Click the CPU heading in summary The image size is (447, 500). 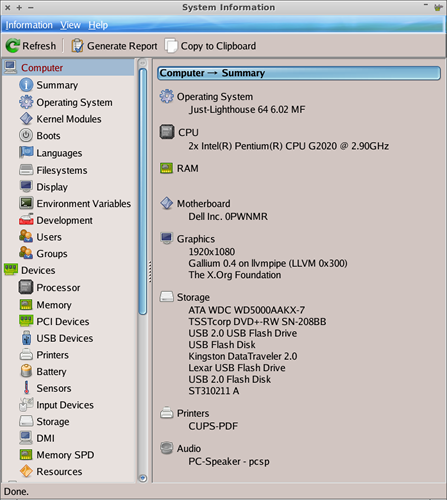(188, 132)
